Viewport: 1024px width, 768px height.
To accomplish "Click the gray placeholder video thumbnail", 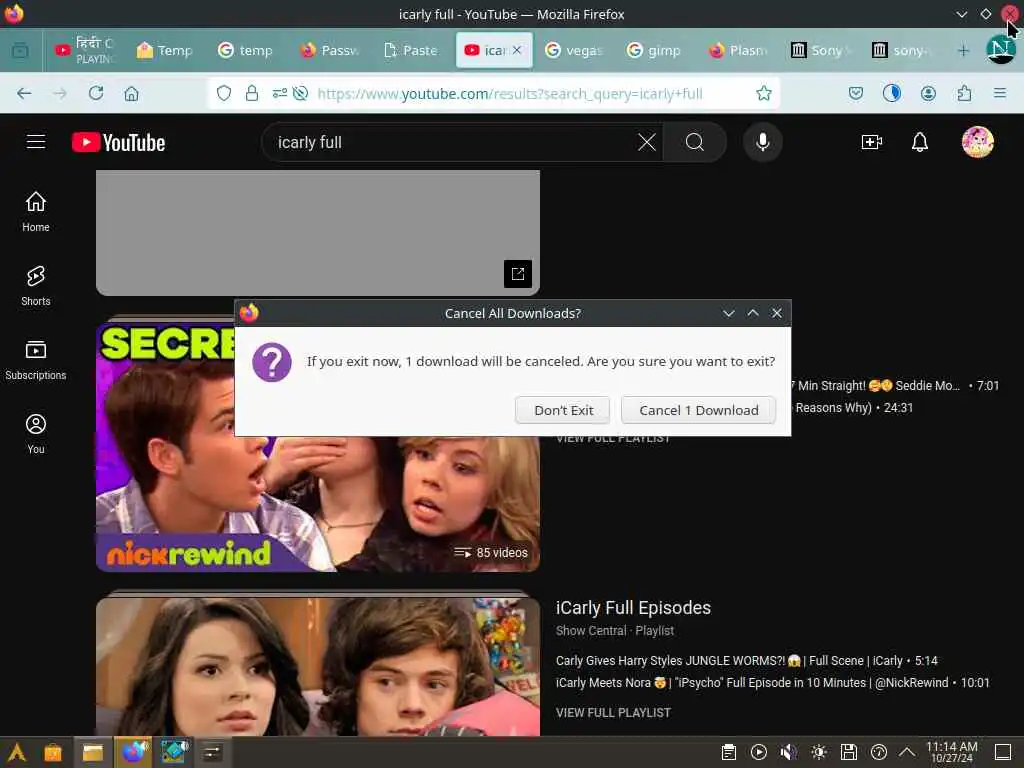I will click(x=317, y=232).
